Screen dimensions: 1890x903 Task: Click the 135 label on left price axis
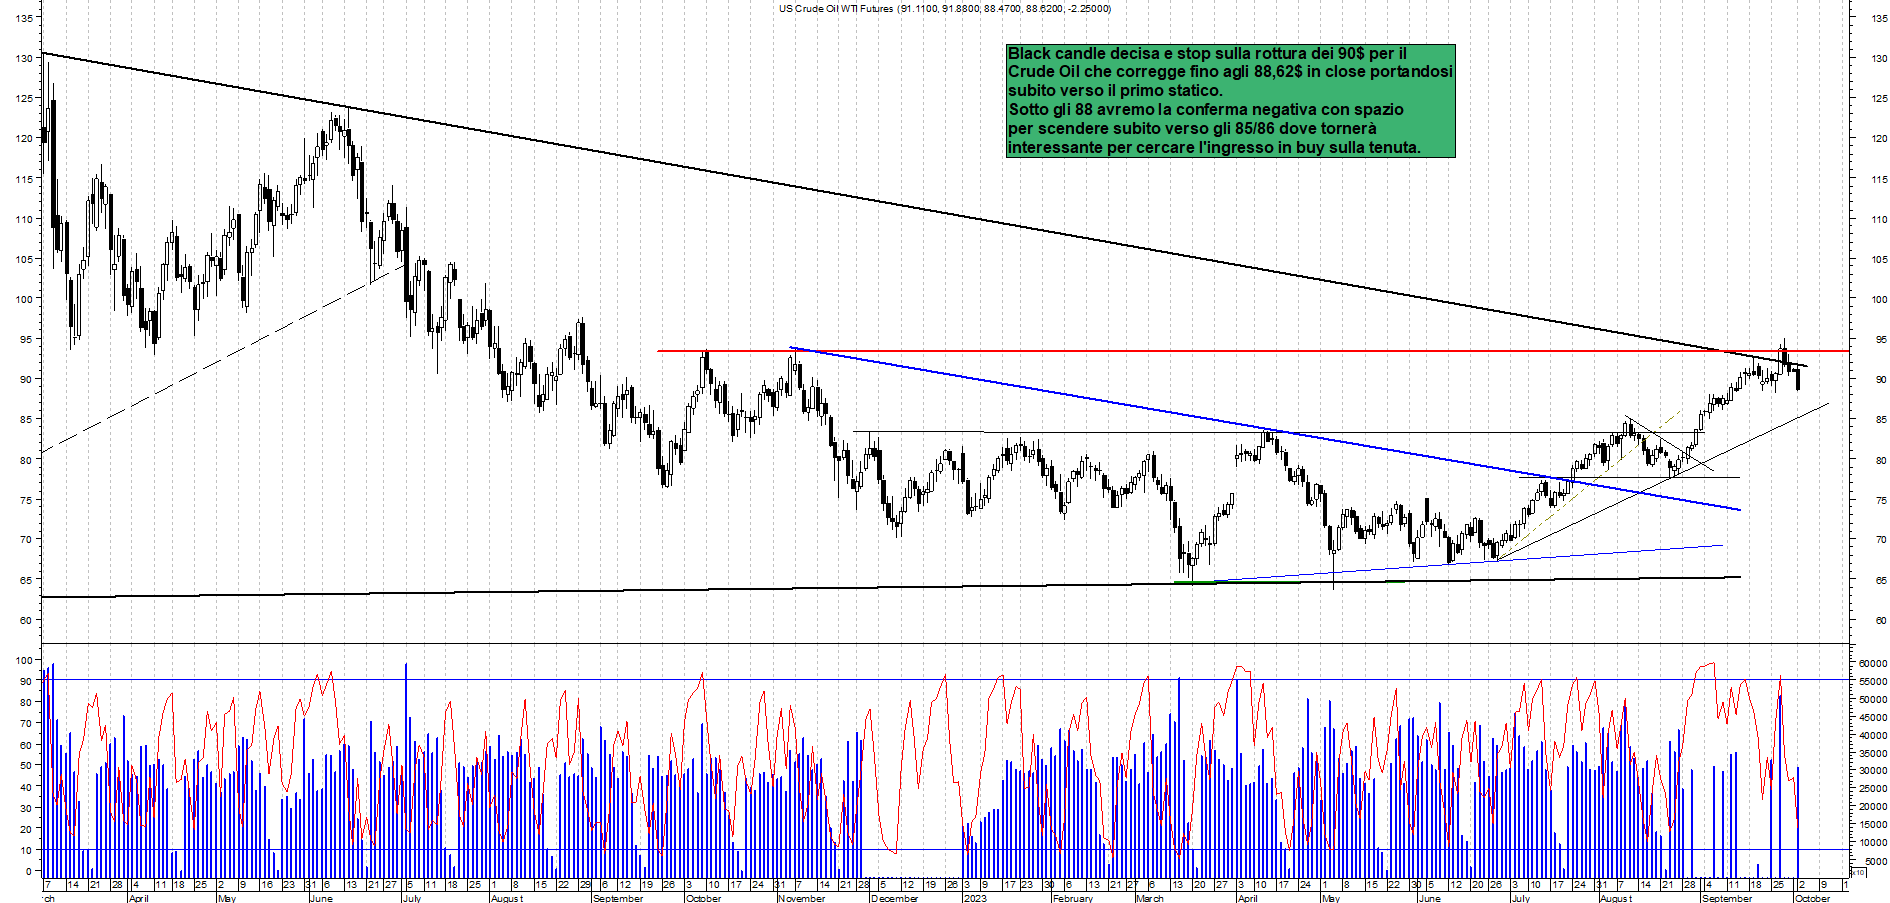tap(24, 19)
